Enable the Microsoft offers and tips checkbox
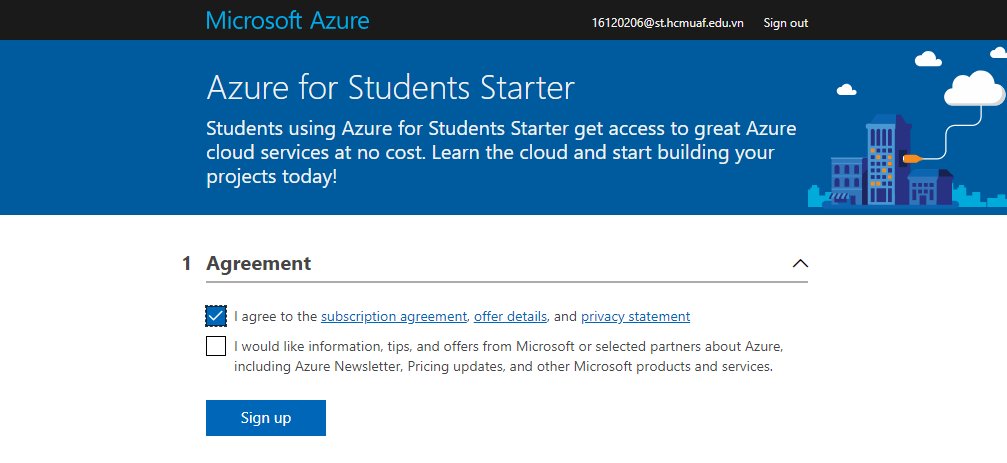 [x=216, y=345]
